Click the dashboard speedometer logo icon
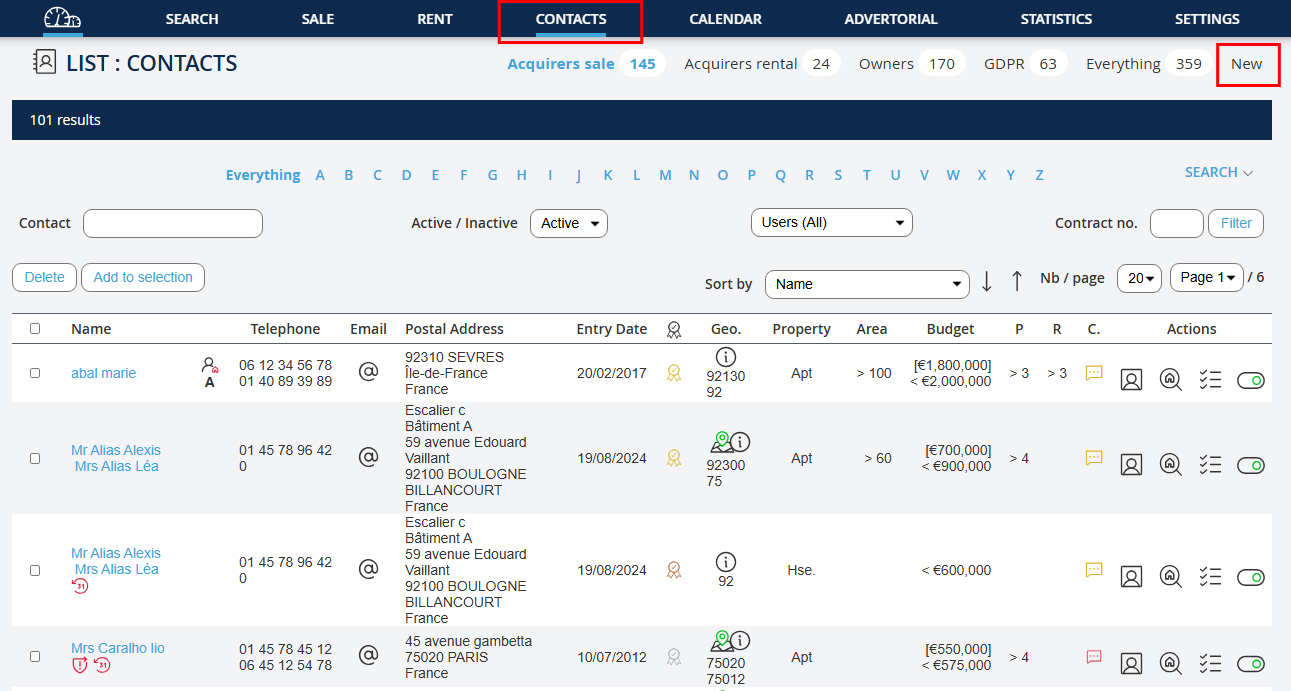 coord(63,19)
